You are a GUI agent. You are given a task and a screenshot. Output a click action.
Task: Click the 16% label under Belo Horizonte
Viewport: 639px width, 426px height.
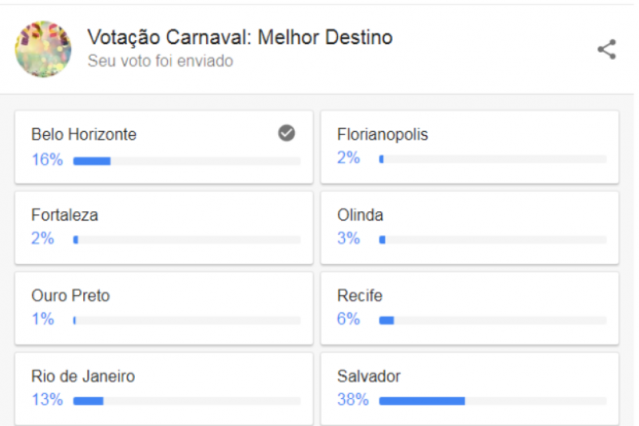(x=47, y=159)
